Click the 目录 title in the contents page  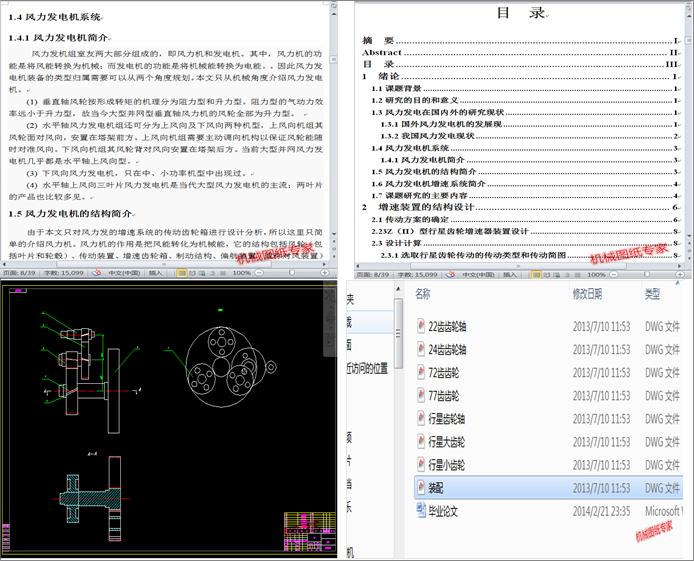pos(520,12)
